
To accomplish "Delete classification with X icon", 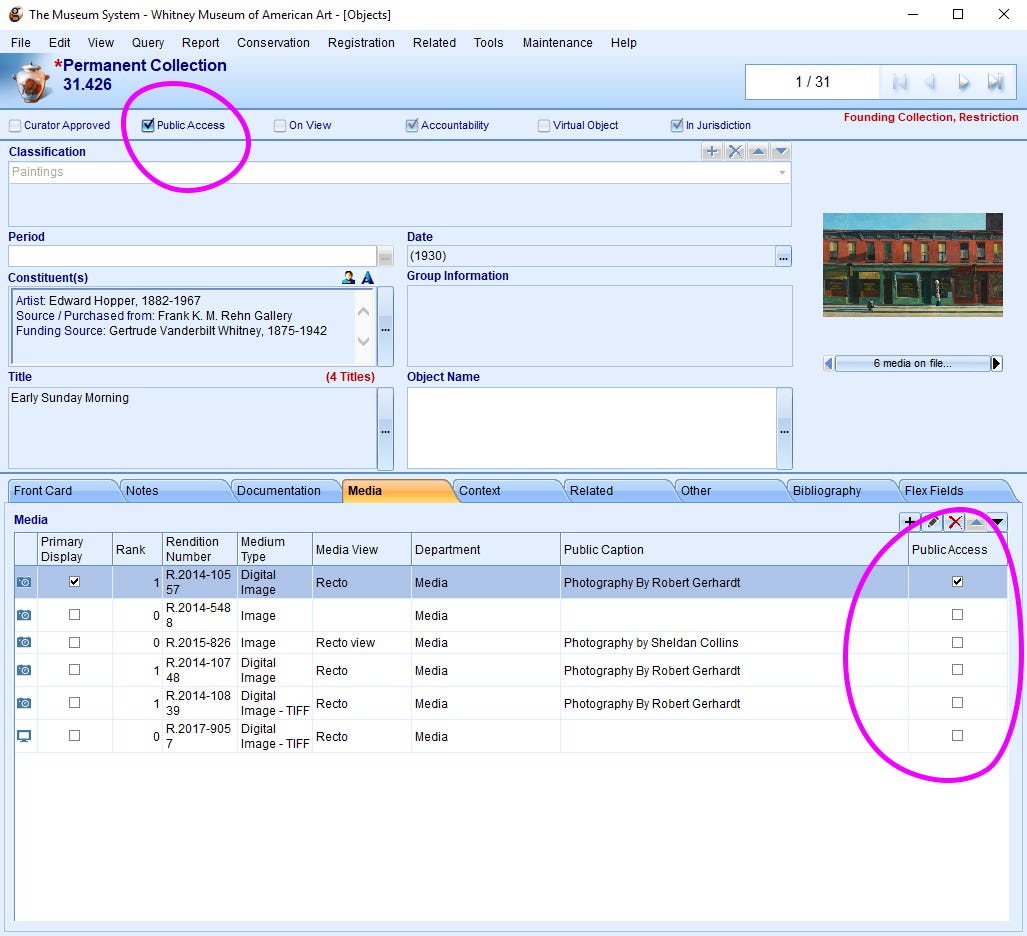I will pyautogui.click(x=735, y=152).
